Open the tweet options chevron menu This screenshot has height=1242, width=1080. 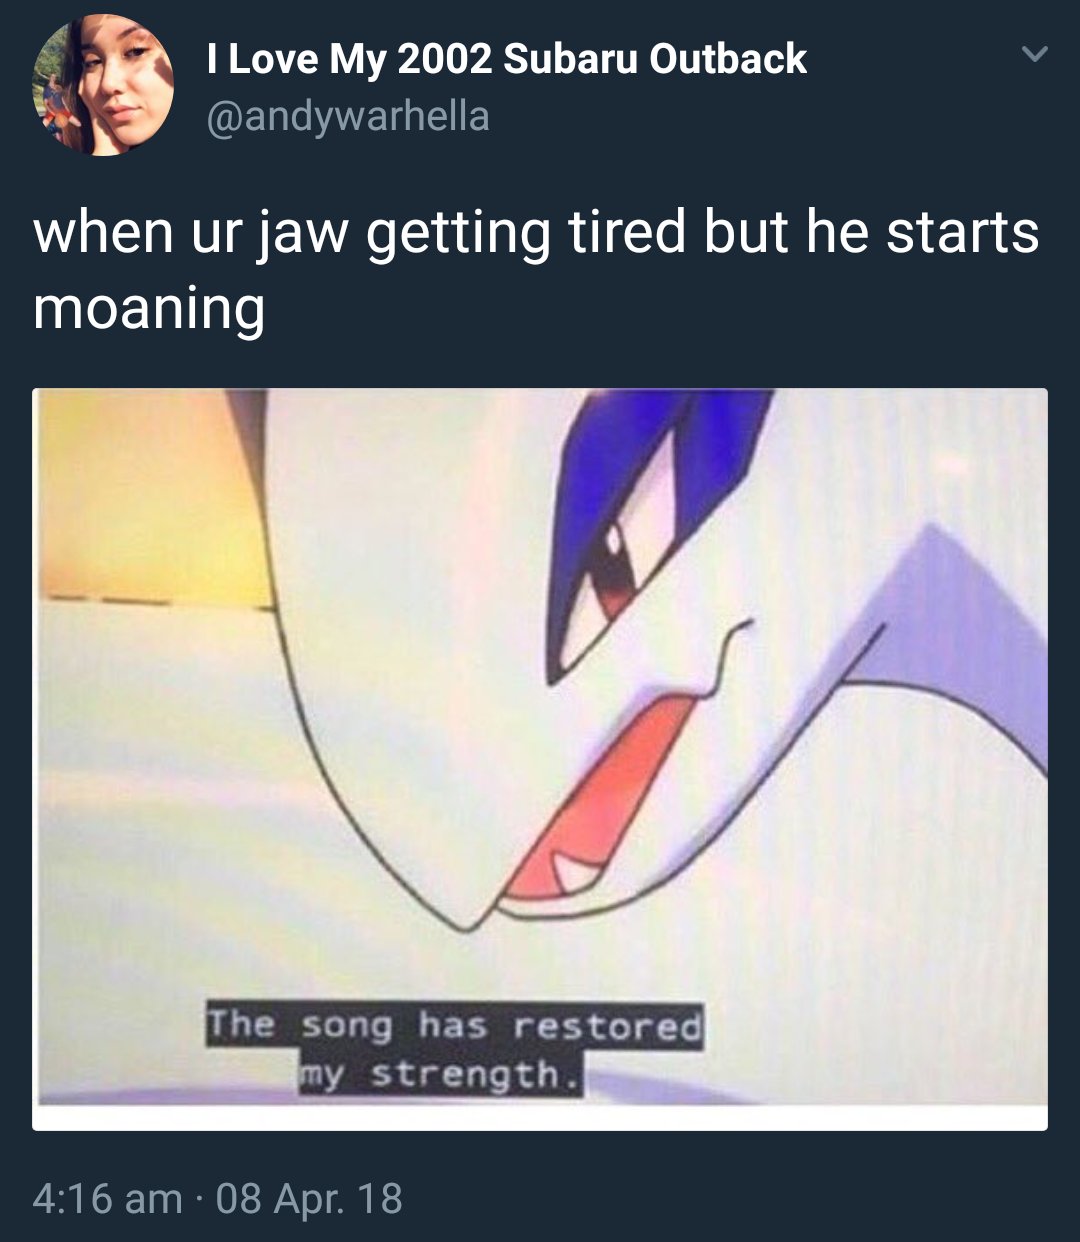point(1035,54)
